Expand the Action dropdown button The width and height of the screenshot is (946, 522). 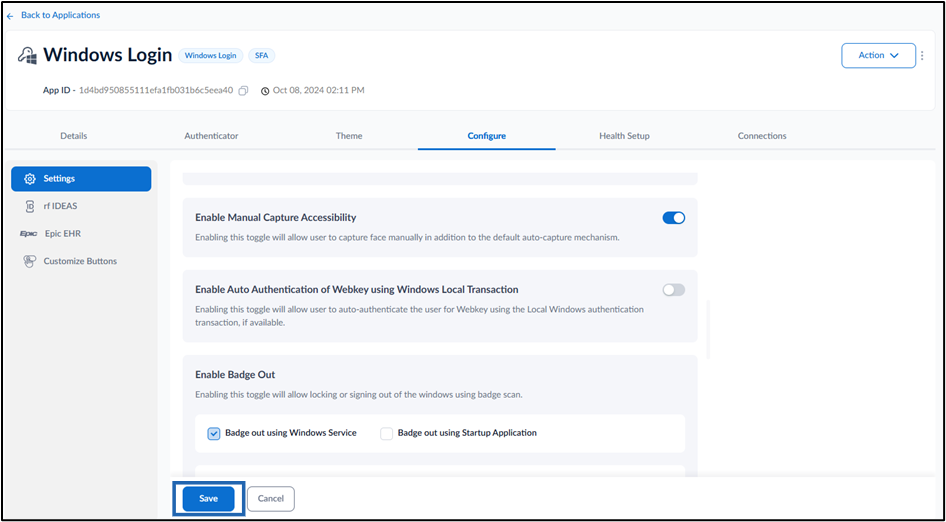click(878, 56)
